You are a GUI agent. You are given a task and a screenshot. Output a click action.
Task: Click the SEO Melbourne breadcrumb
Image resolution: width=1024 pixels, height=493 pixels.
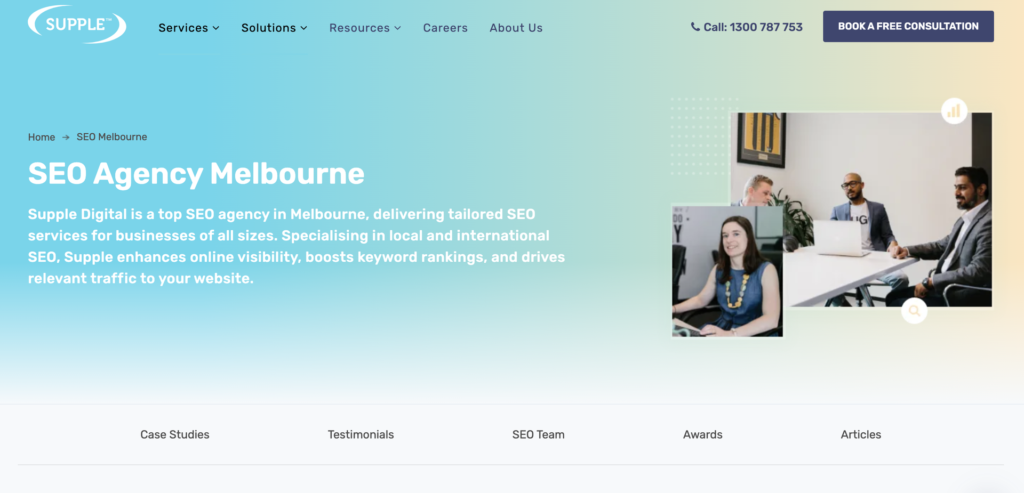112,137
